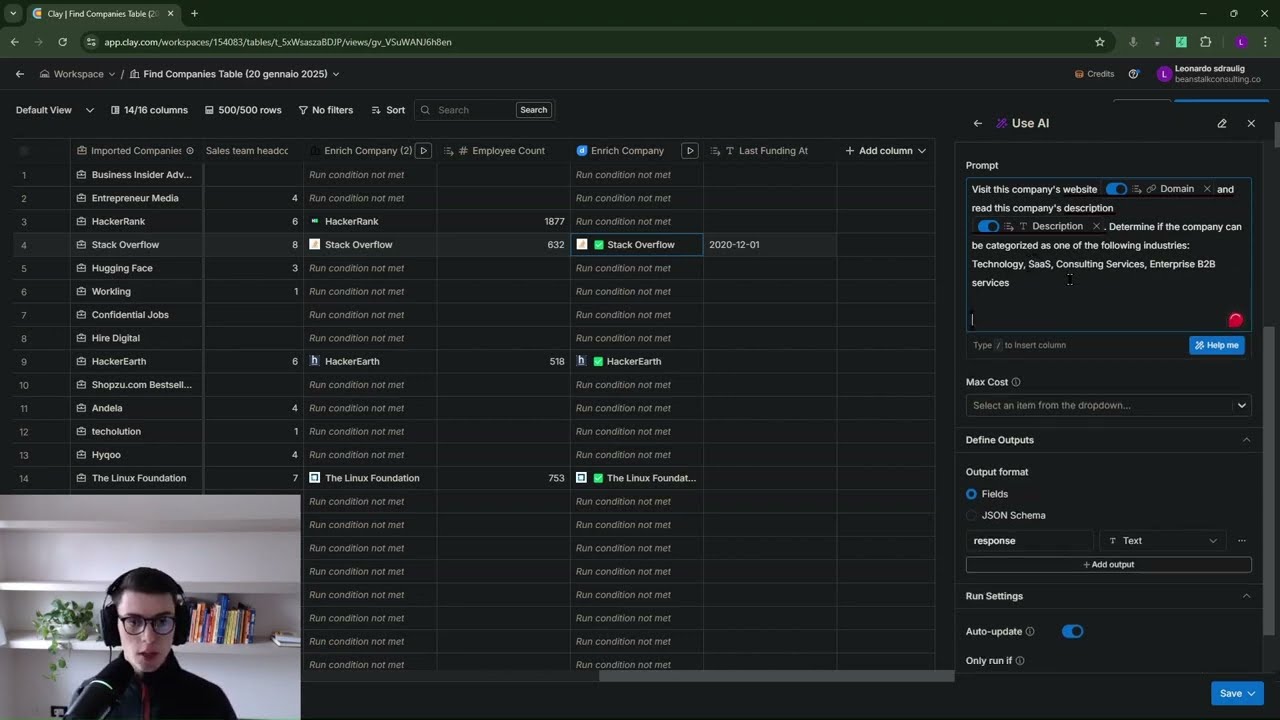Reload the page
The height and width of the screenshot is (720, 1280).
pyautogui.click(x=62, y=42)
